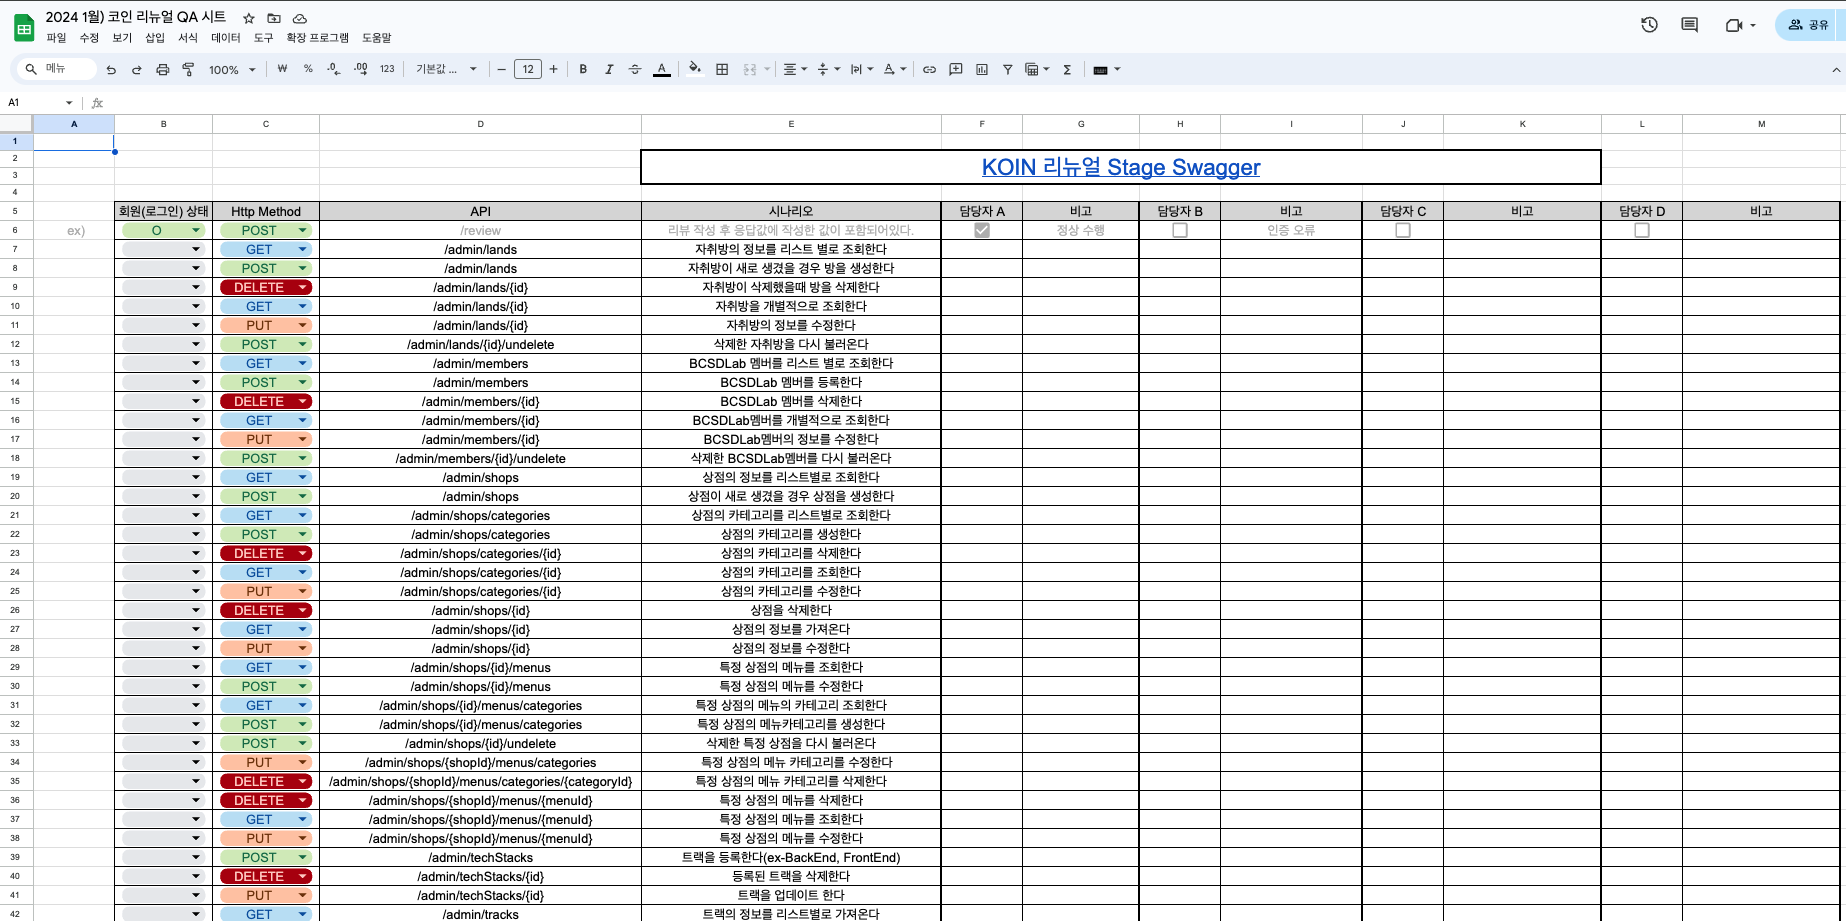Open the font 기본값 dropdown
The width and height of the screenshot is (1846, 921).
click(446, 69)
